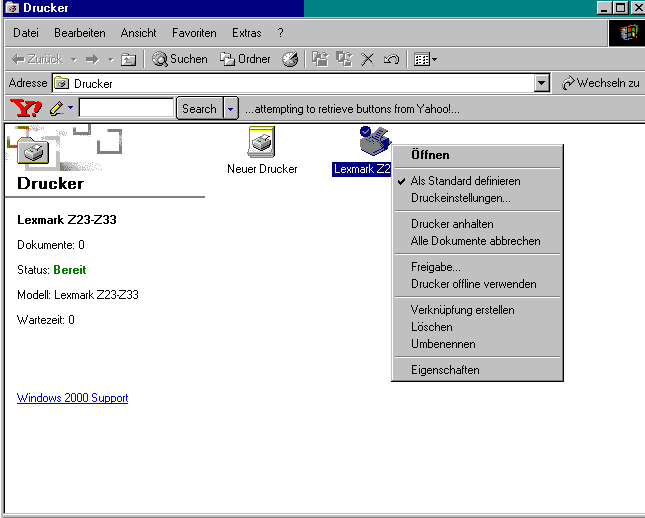The height and width of the screenshot is (518, 645).
Task: Click the address bar Drucker icon
Action: click(x=62, y=83)
